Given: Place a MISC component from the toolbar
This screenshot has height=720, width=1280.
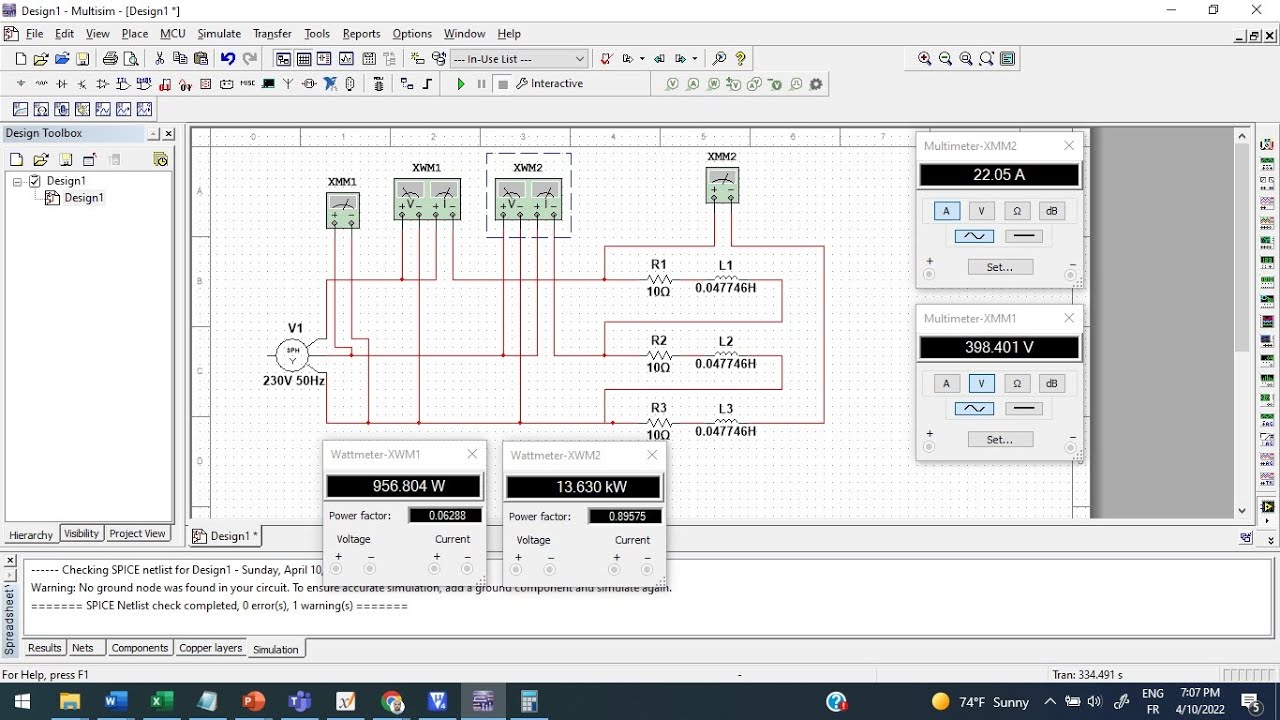Looking at the screenshot, I should point(247,84).
